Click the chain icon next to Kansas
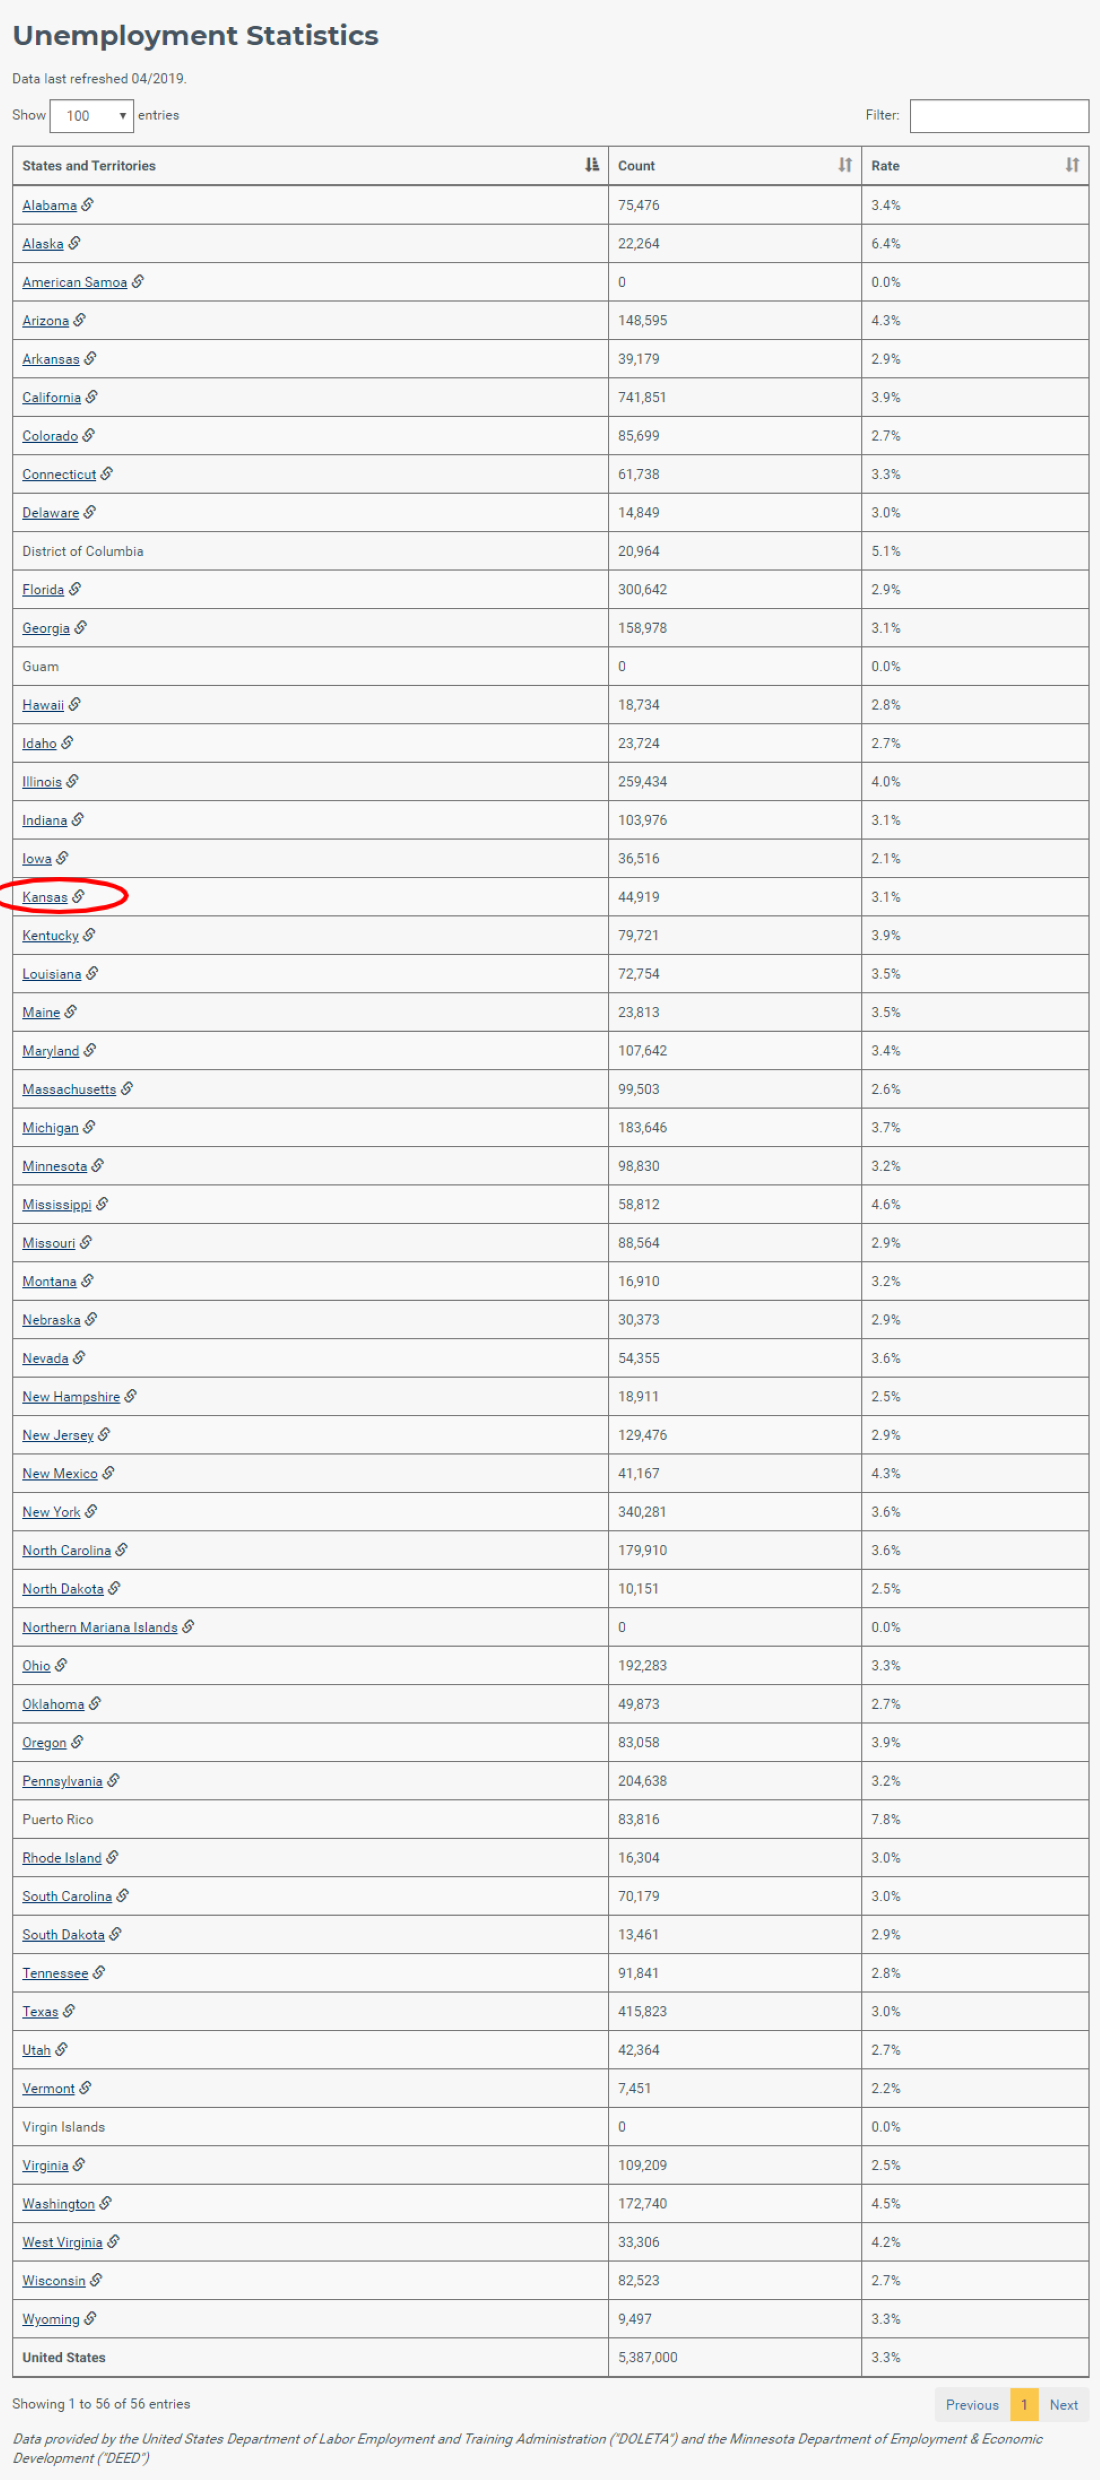The width and height of the screenshot is (1100, 2480). (79, 897)
